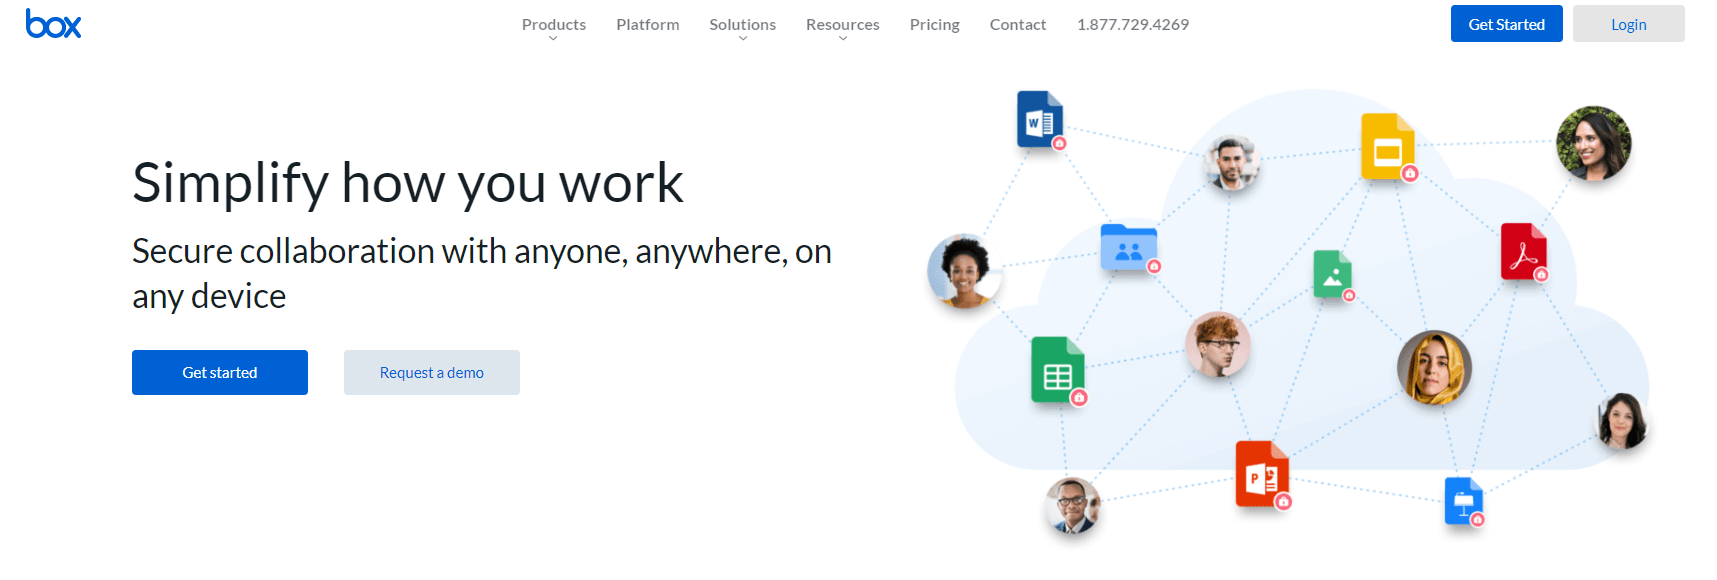
Task: Click the blue shared folder icon
Action: [1128, 247]
